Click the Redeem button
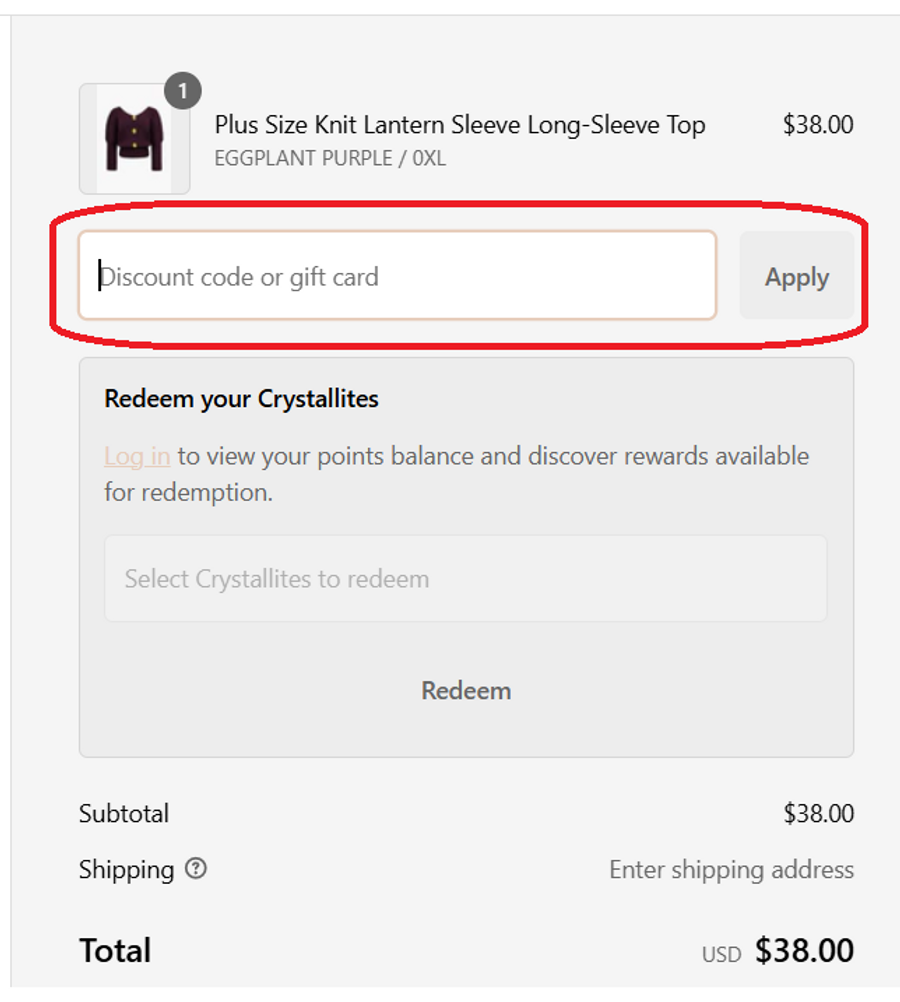The height and width of the screenshot is (1002, 900). tap(466, 691)
